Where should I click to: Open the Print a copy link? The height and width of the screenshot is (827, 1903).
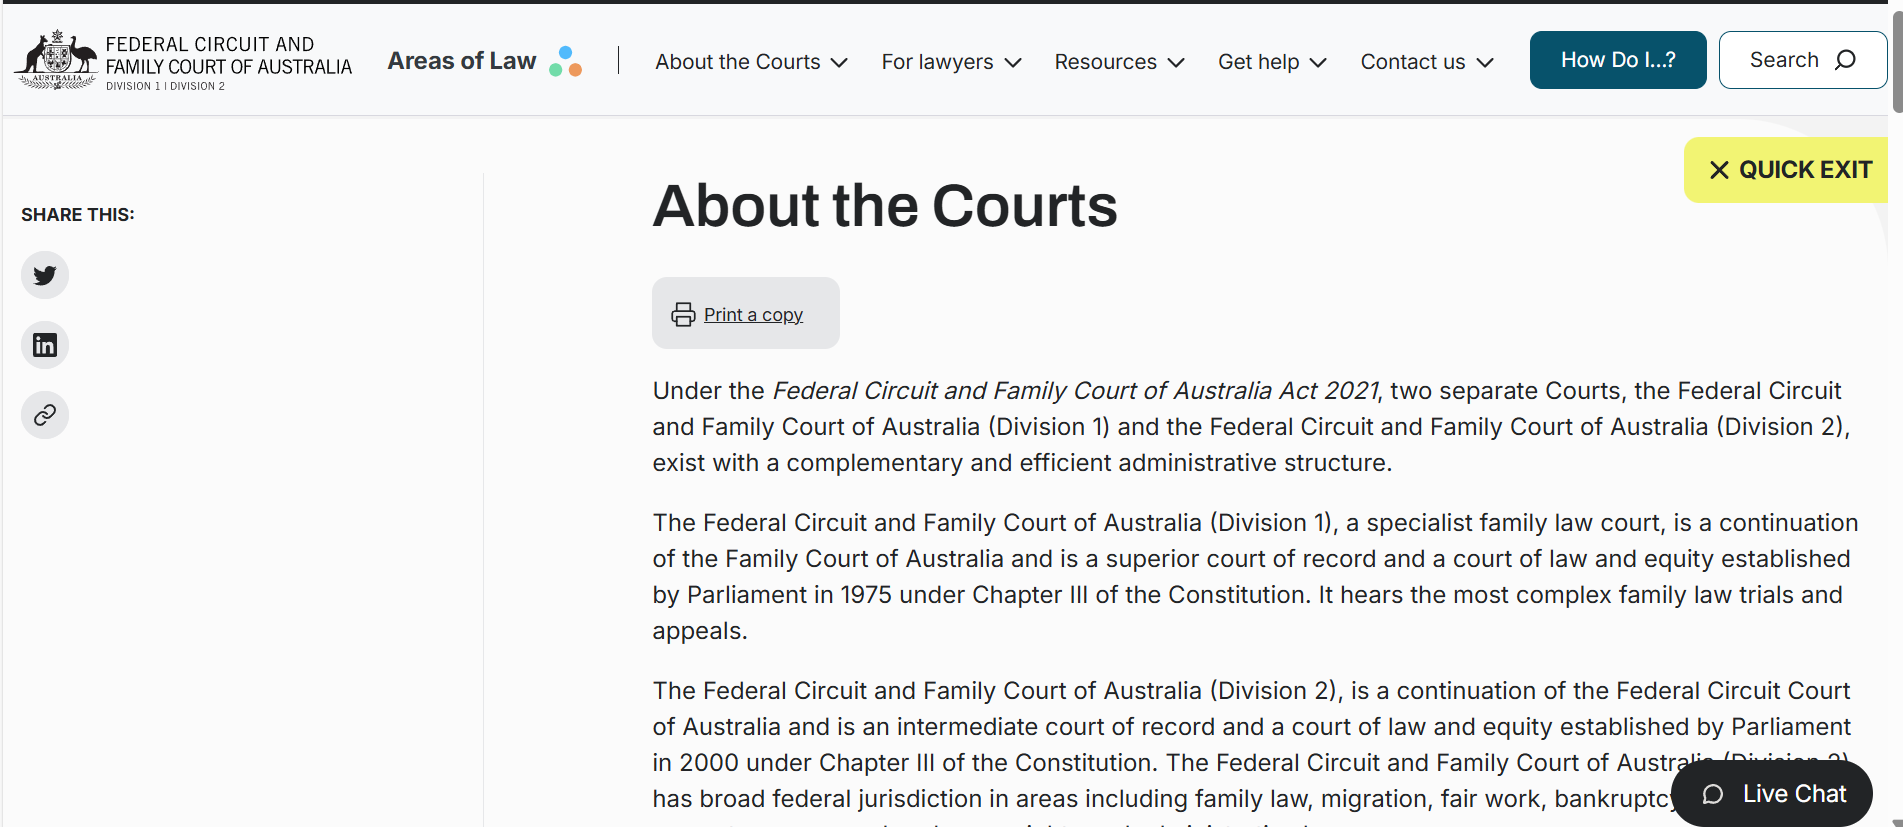(x=753, y=314)
